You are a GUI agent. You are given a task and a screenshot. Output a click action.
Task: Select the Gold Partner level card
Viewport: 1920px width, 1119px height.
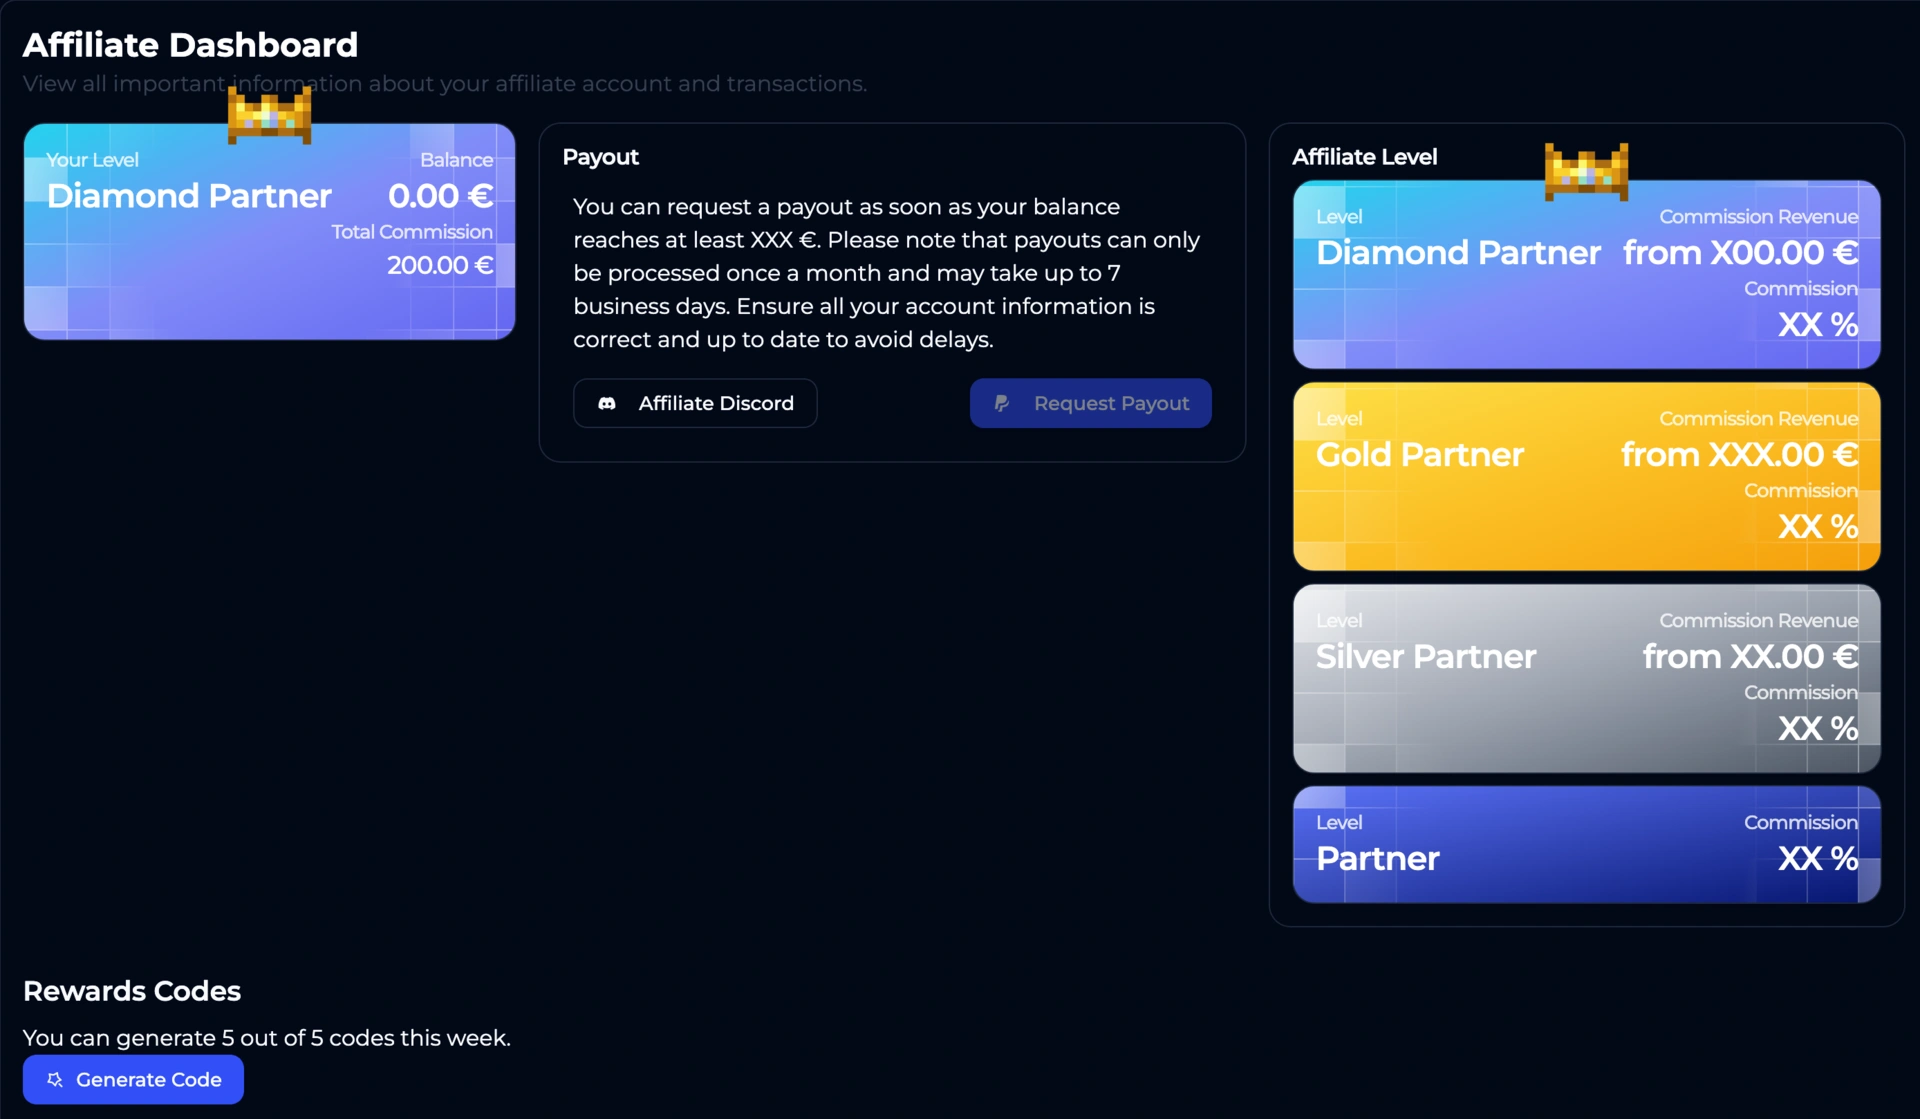(x=1586, y=476)
